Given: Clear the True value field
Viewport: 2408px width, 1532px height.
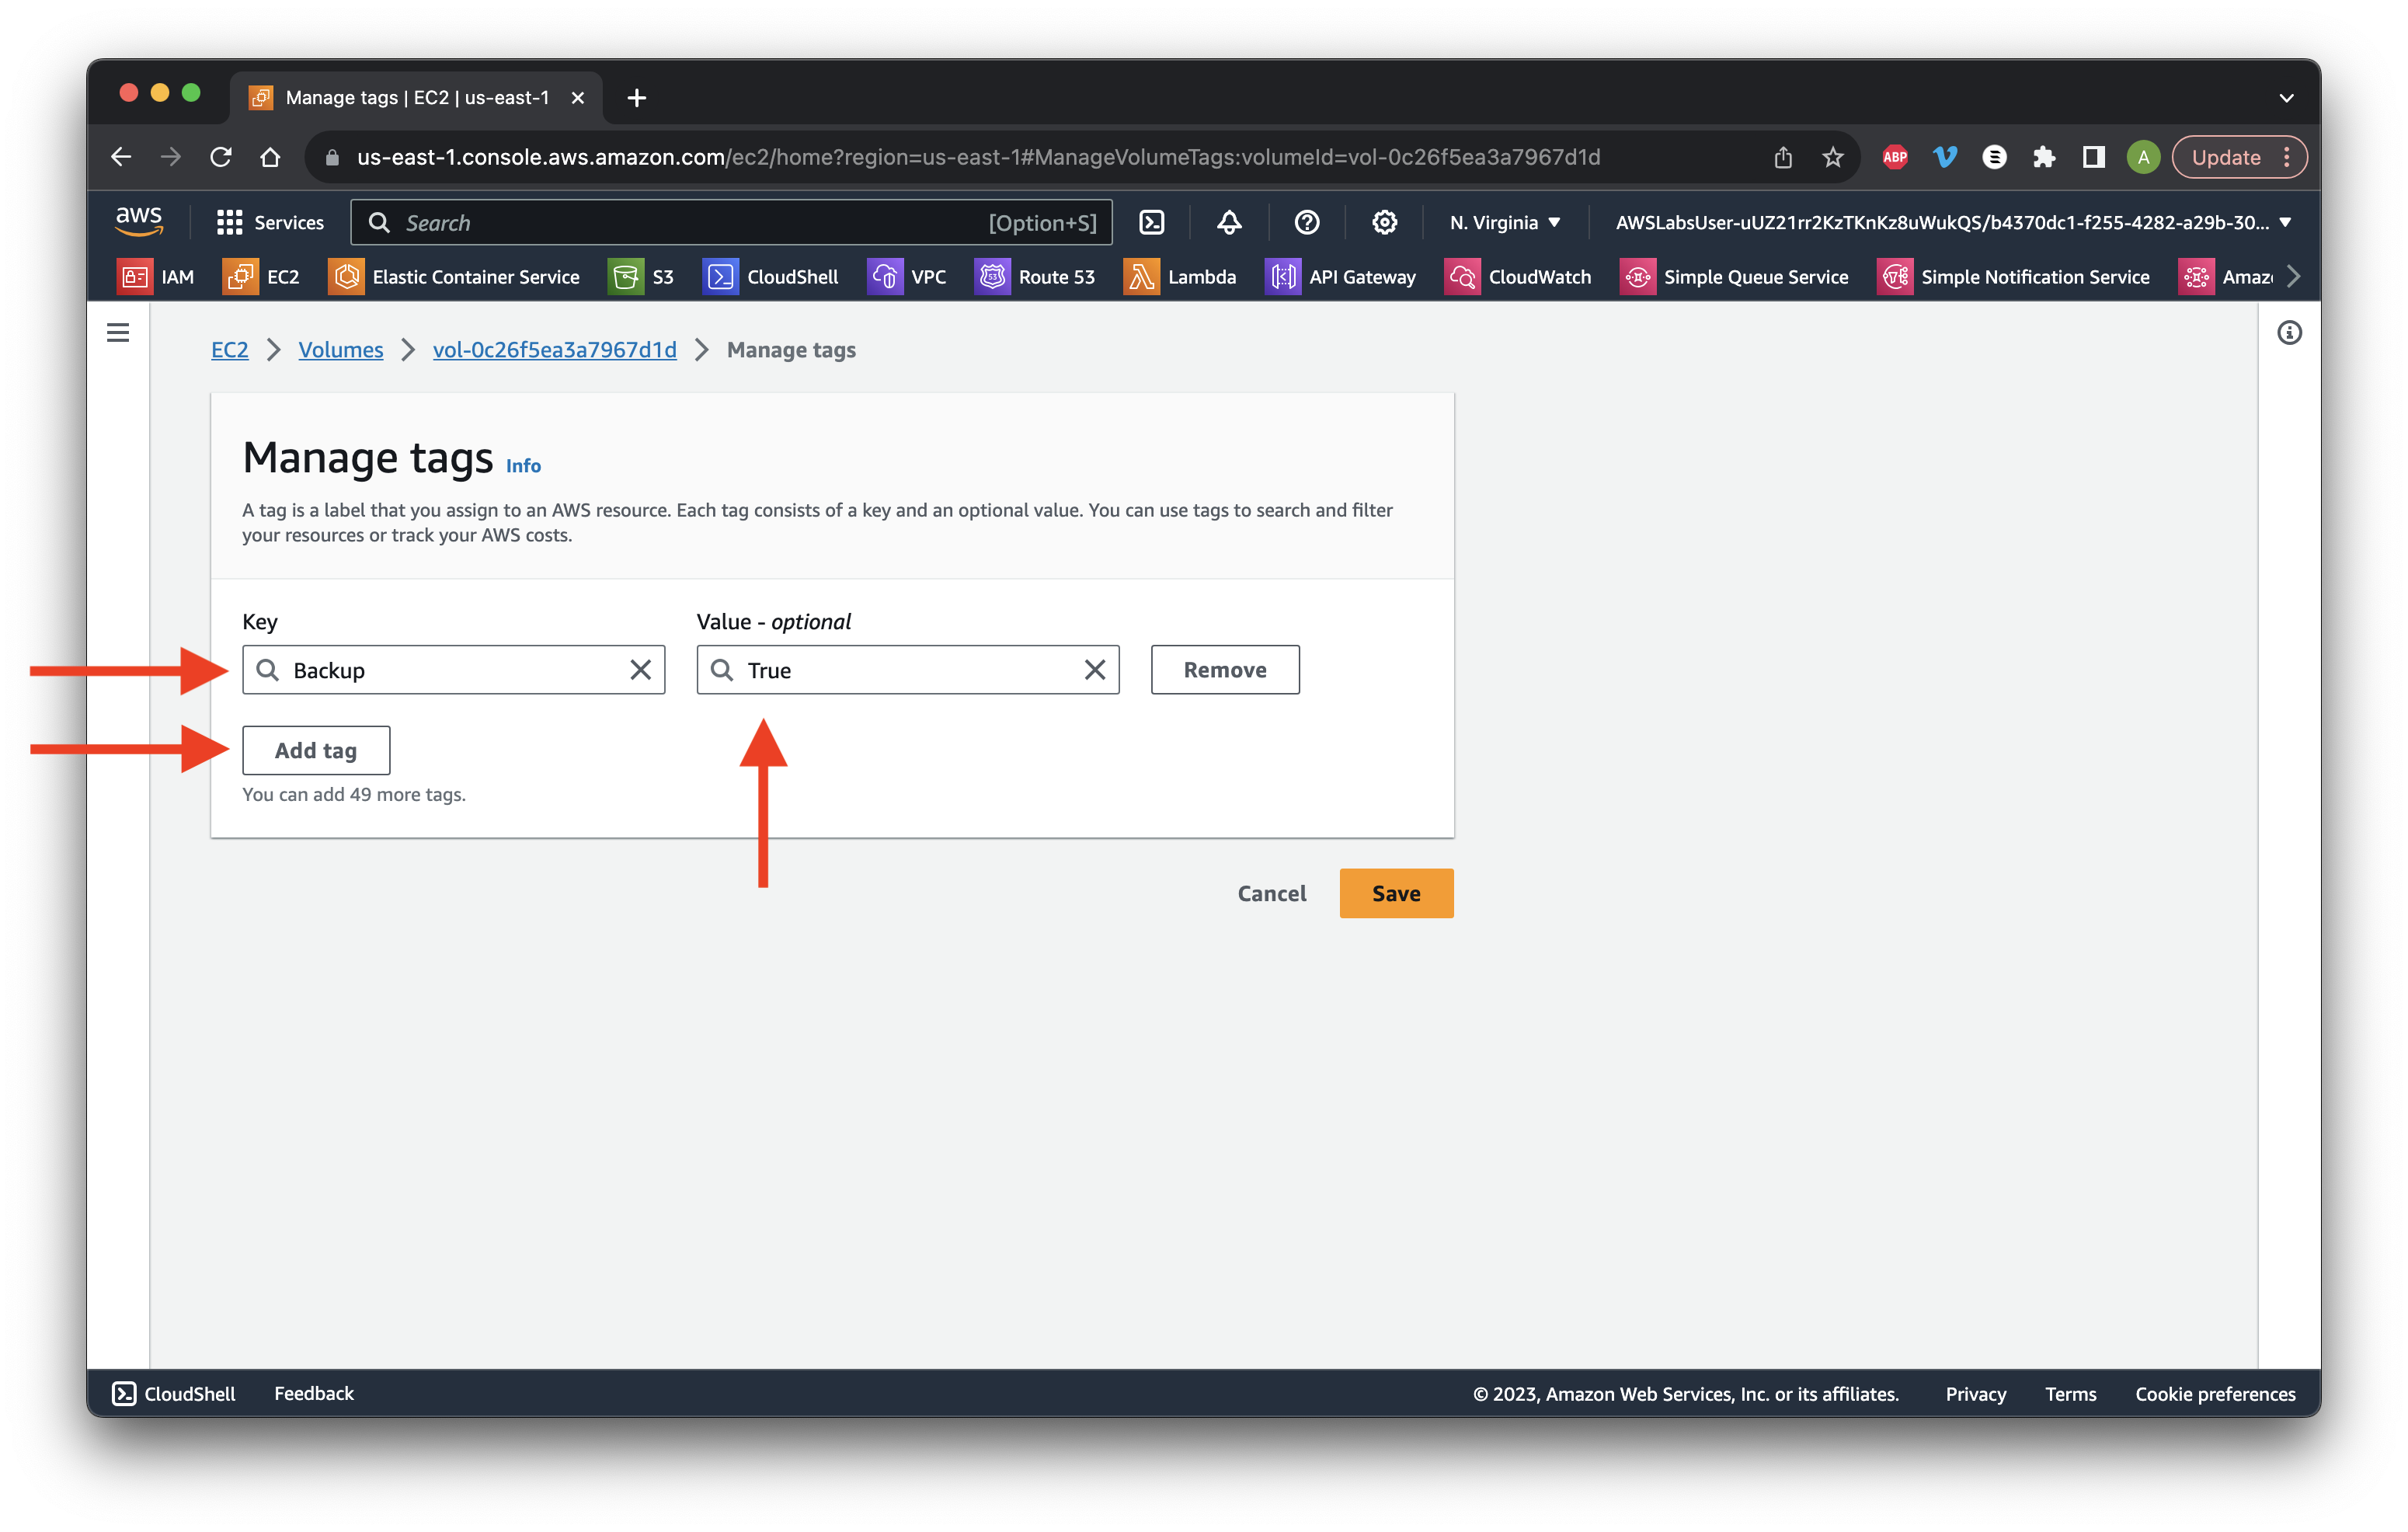Looking at the screenshot, I should point(1095,669).
